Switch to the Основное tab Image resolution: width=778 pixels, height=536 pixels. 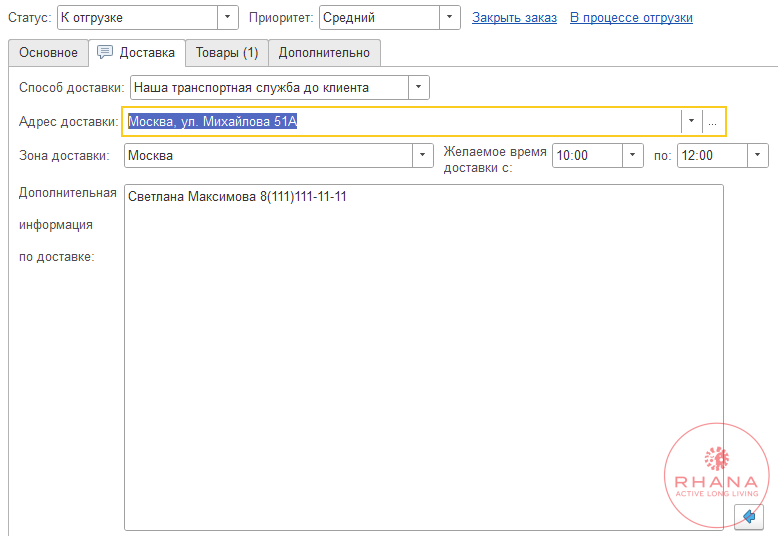coord(48,53)
